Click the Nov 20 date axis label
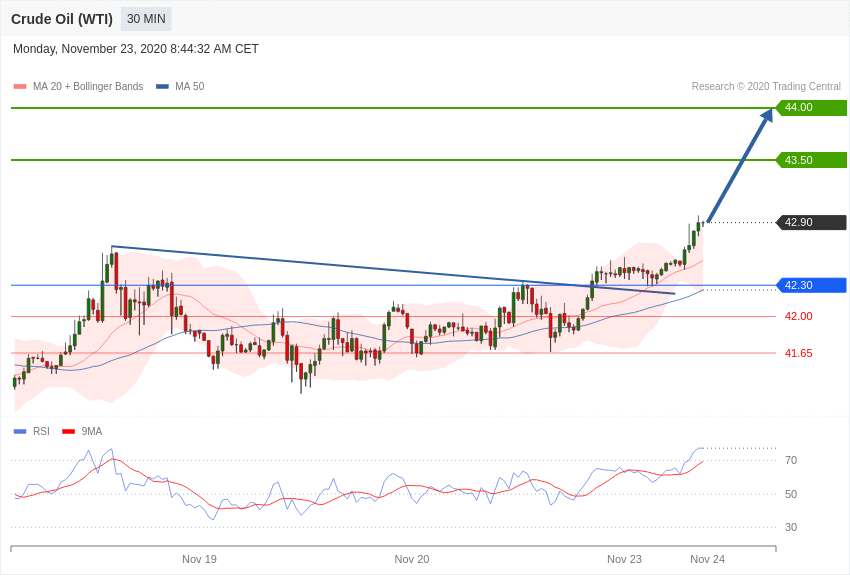This screenshot has height=576, width=850. [x=412, y=559]
